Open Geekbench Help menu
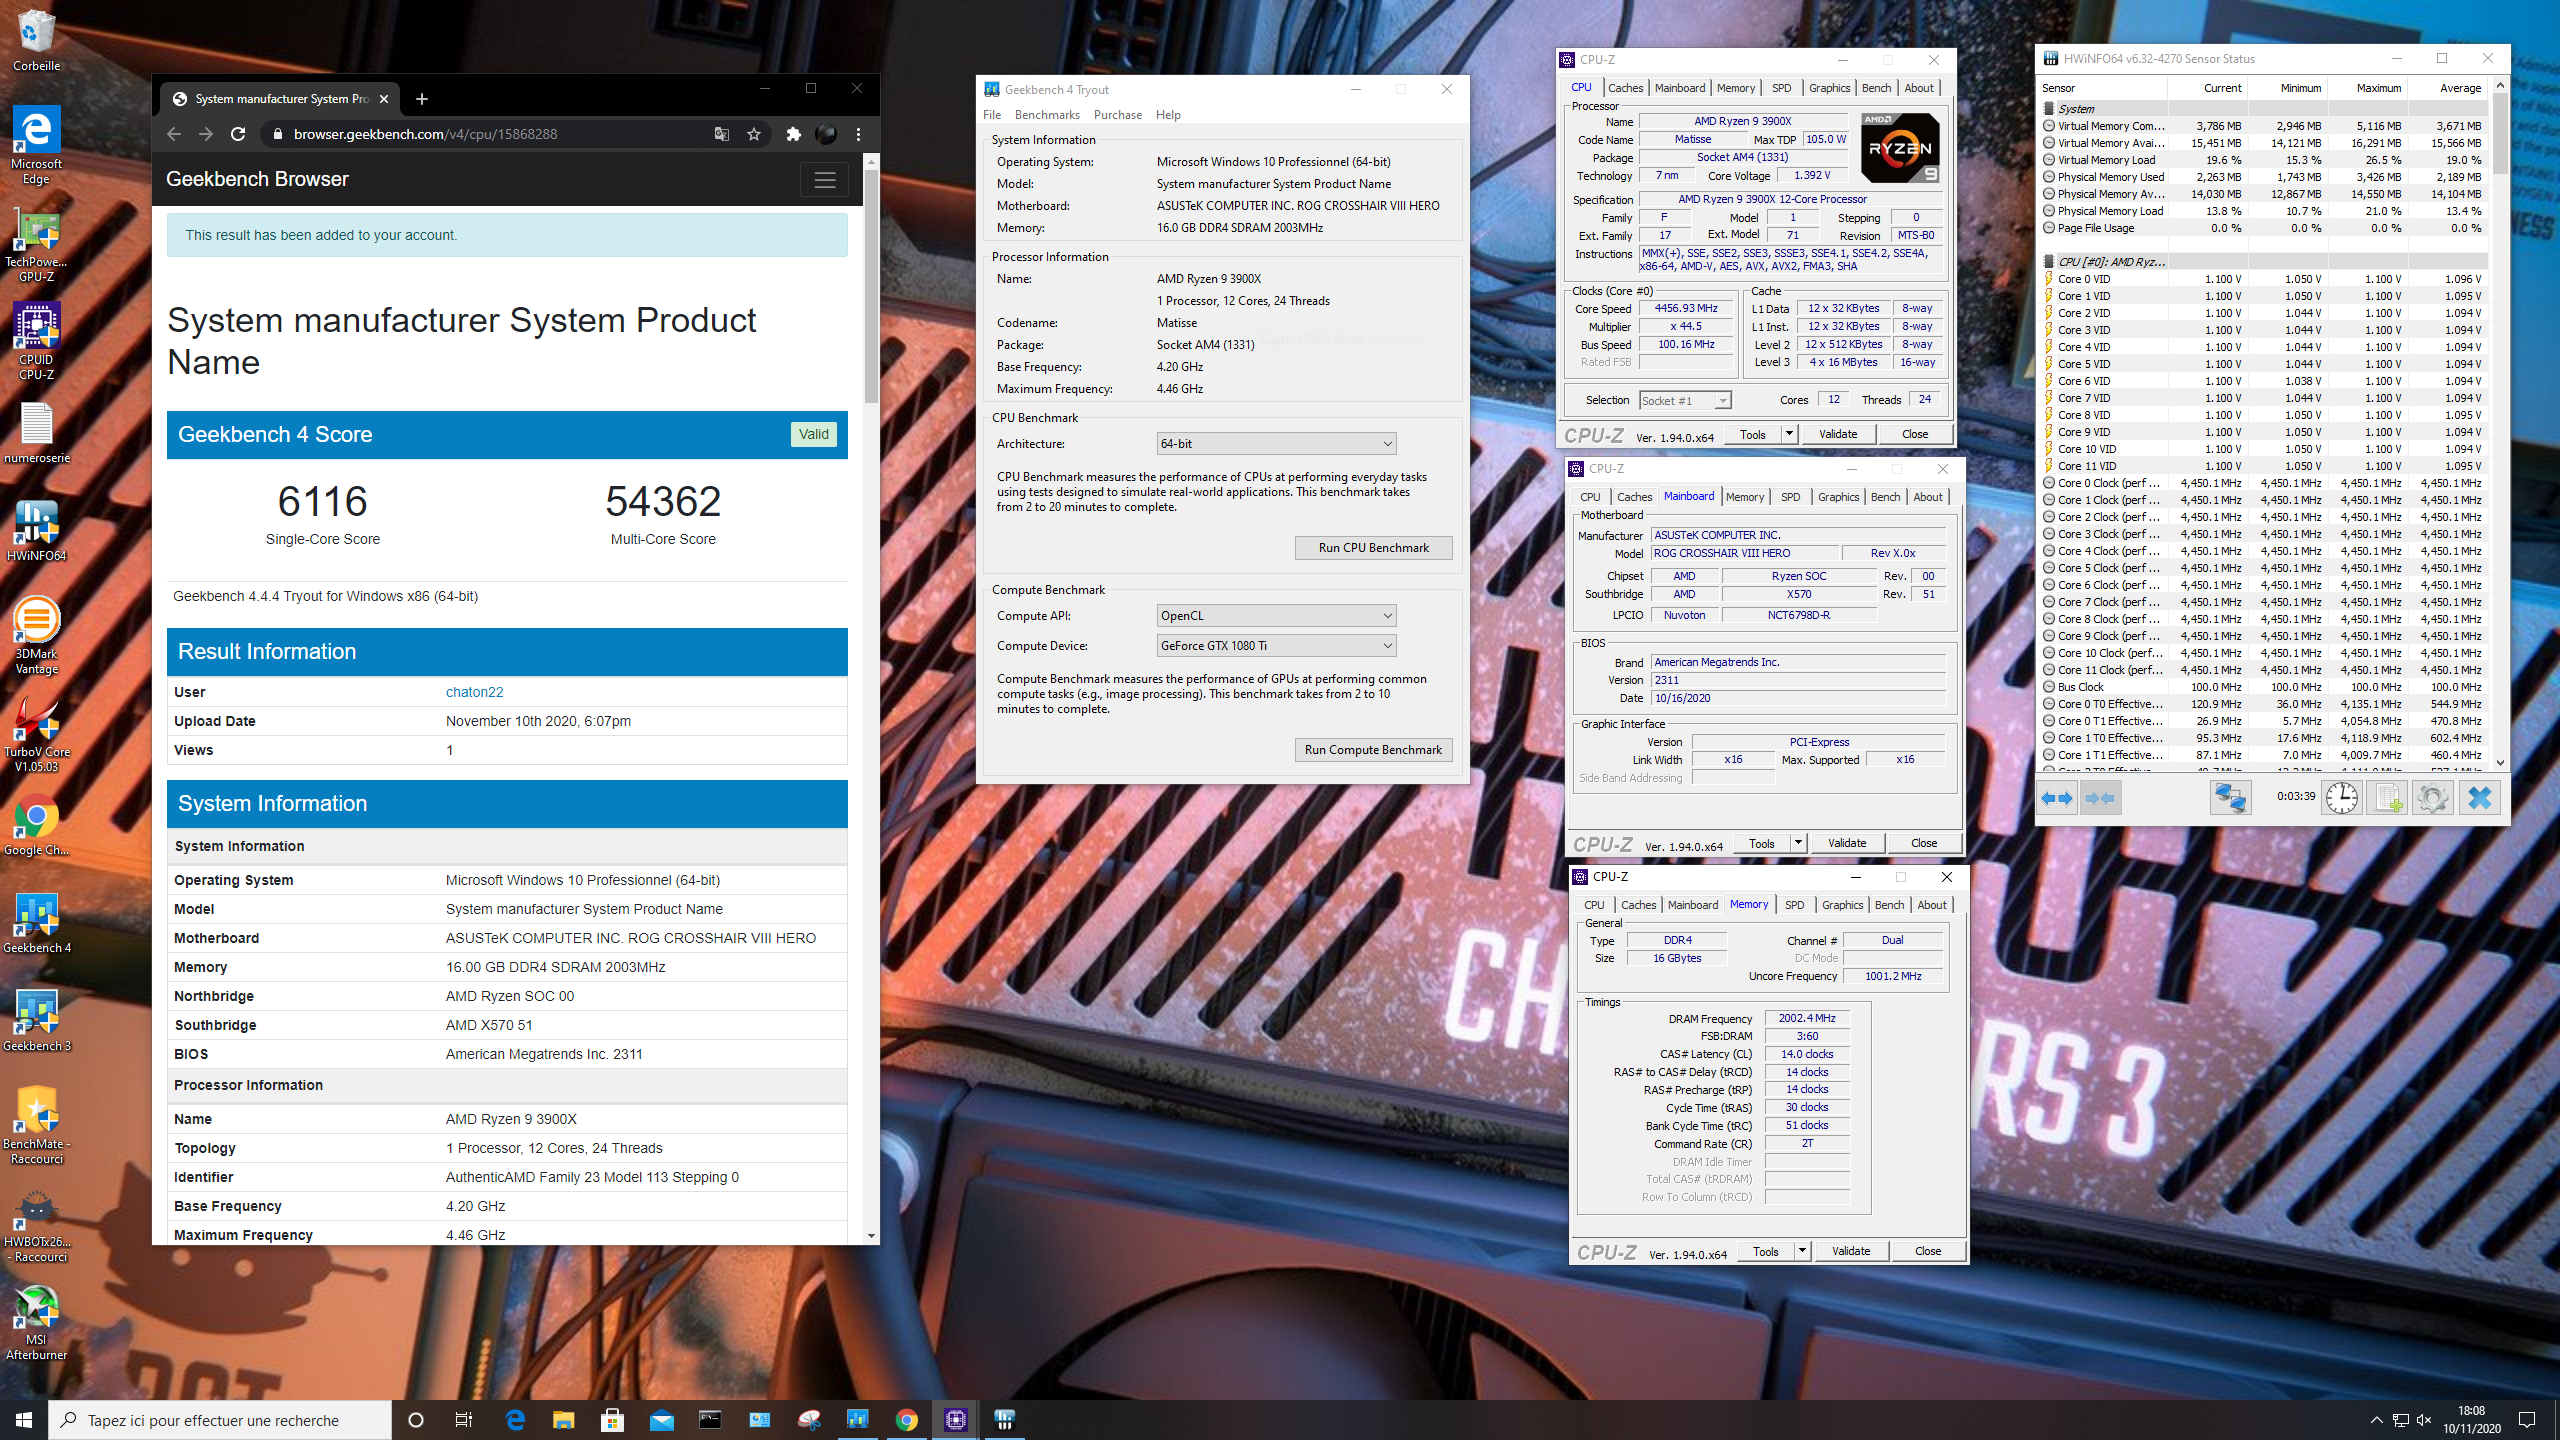Screen dimensions: 2560x1440 tap(1168, 115)
